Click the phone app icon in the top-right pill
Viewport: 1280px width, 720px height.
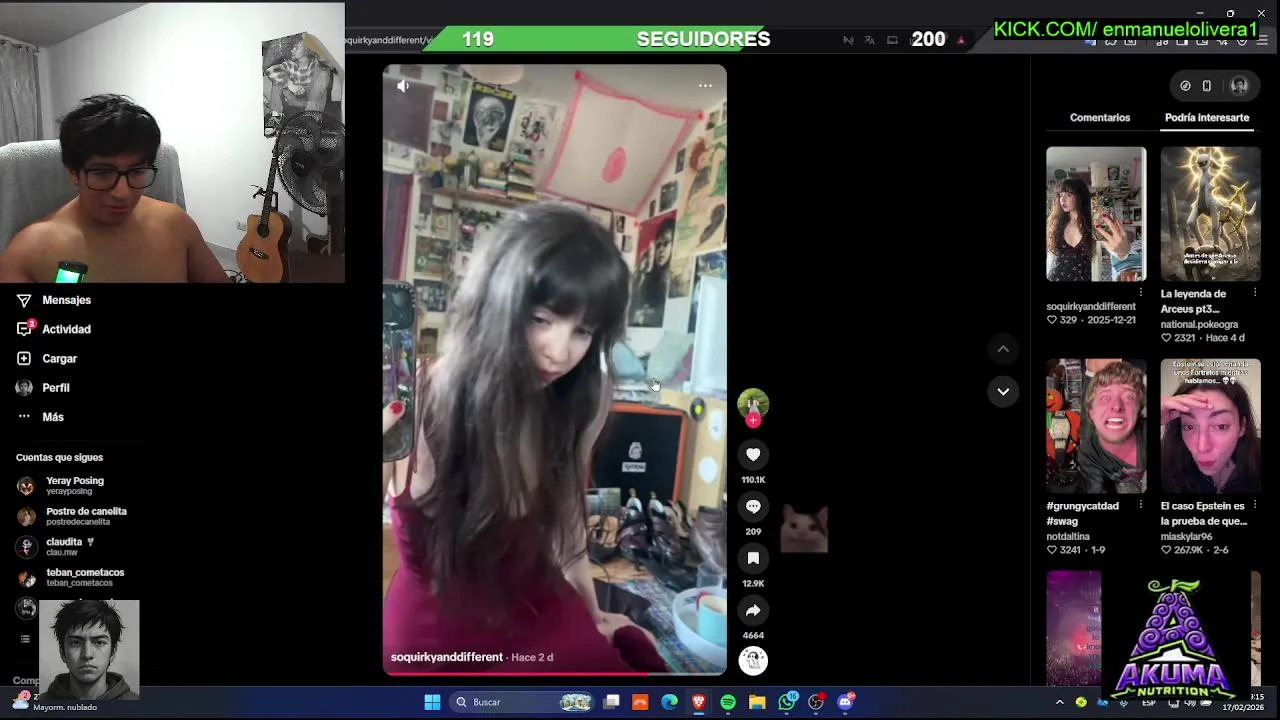(x=1207, y=86)
